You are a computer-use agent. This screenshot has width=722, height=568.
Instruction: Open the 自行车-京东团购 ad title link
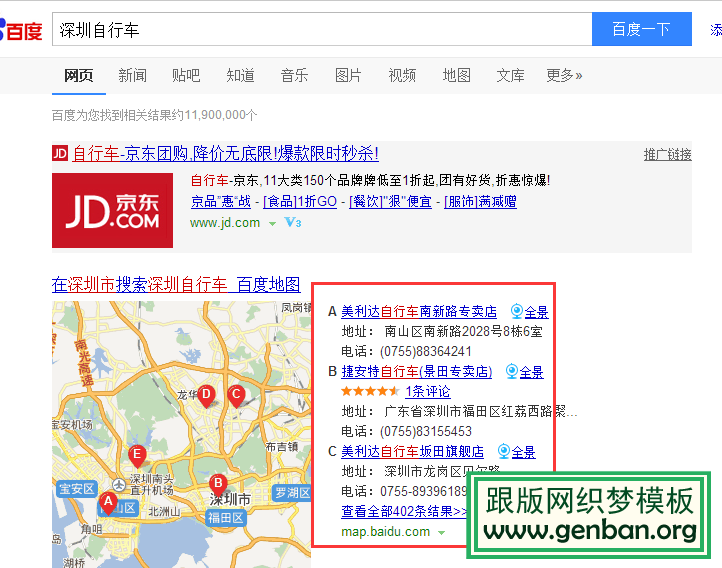click(x=226, y=154)
